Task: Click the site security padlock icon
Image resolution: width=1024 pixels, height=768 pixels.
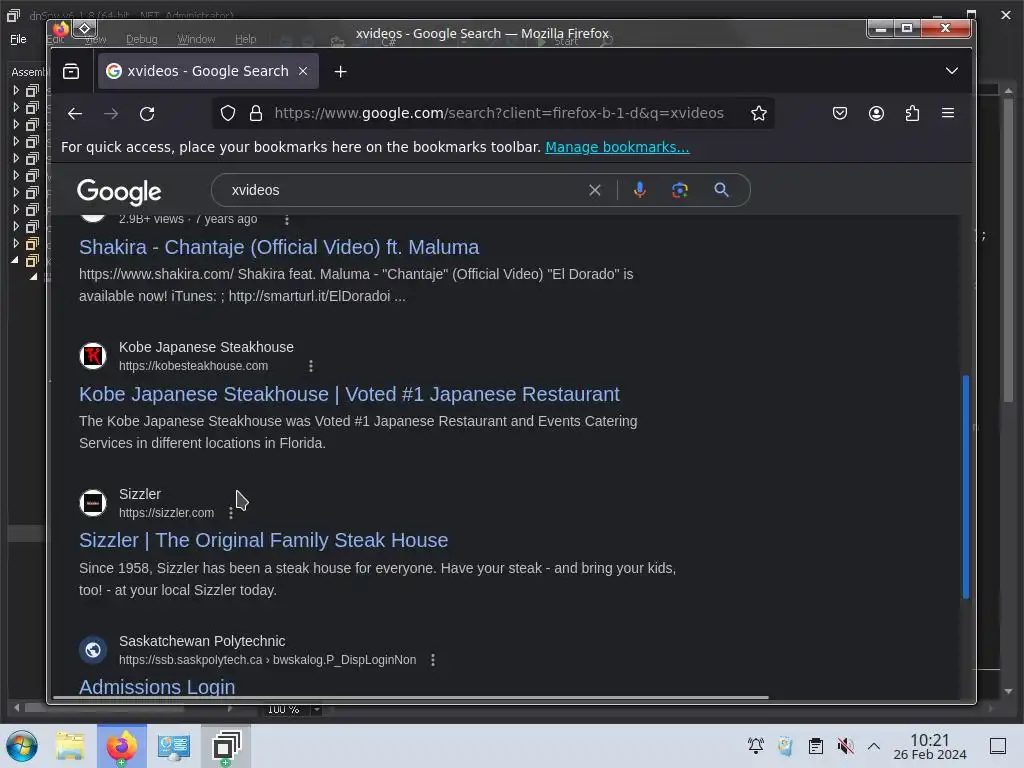Action: (x=256, y=114)
